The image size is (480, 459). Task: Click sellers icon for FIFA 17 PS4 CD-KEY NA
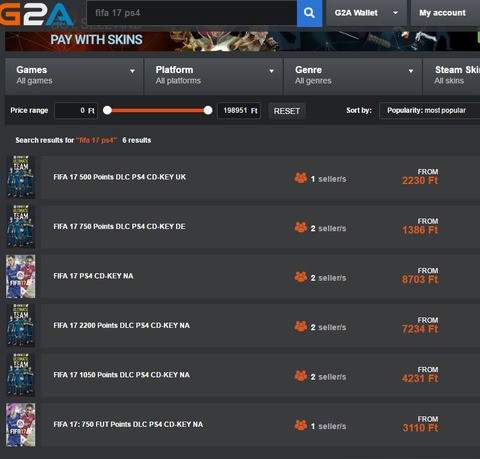301,277
